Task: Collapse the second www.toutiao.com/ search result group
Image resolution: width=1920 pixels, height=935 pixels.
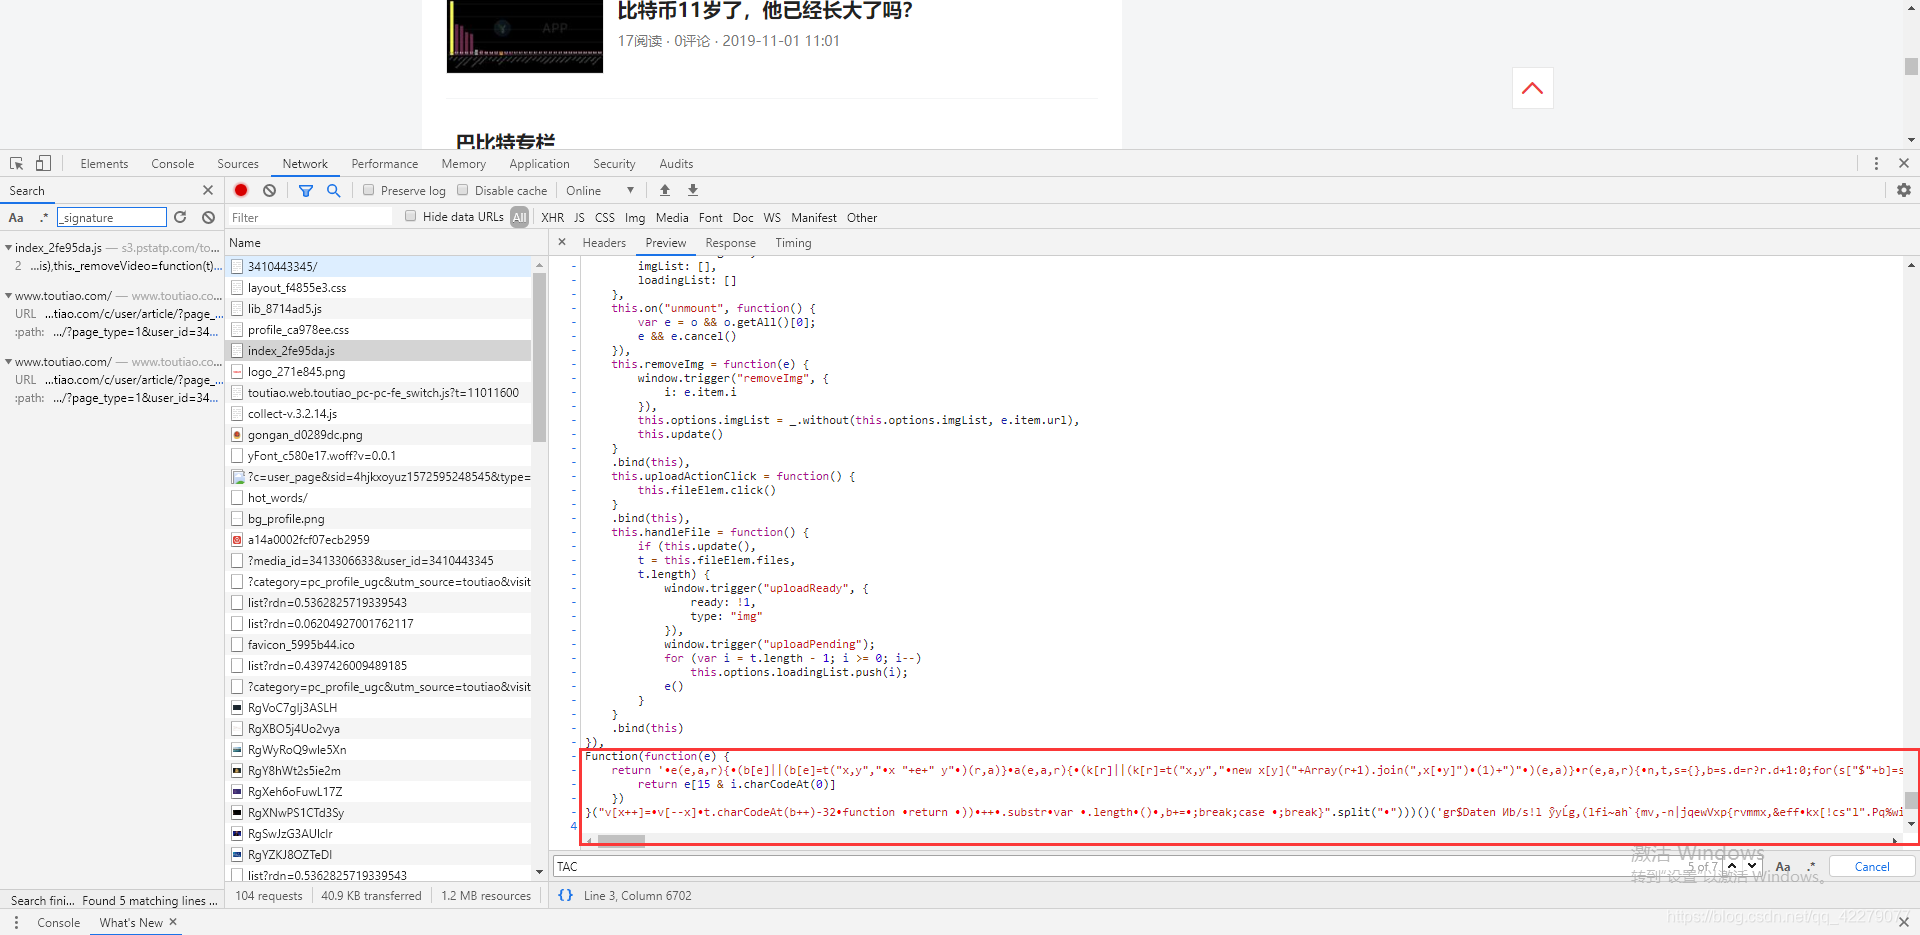Action: tap(8, 361)
